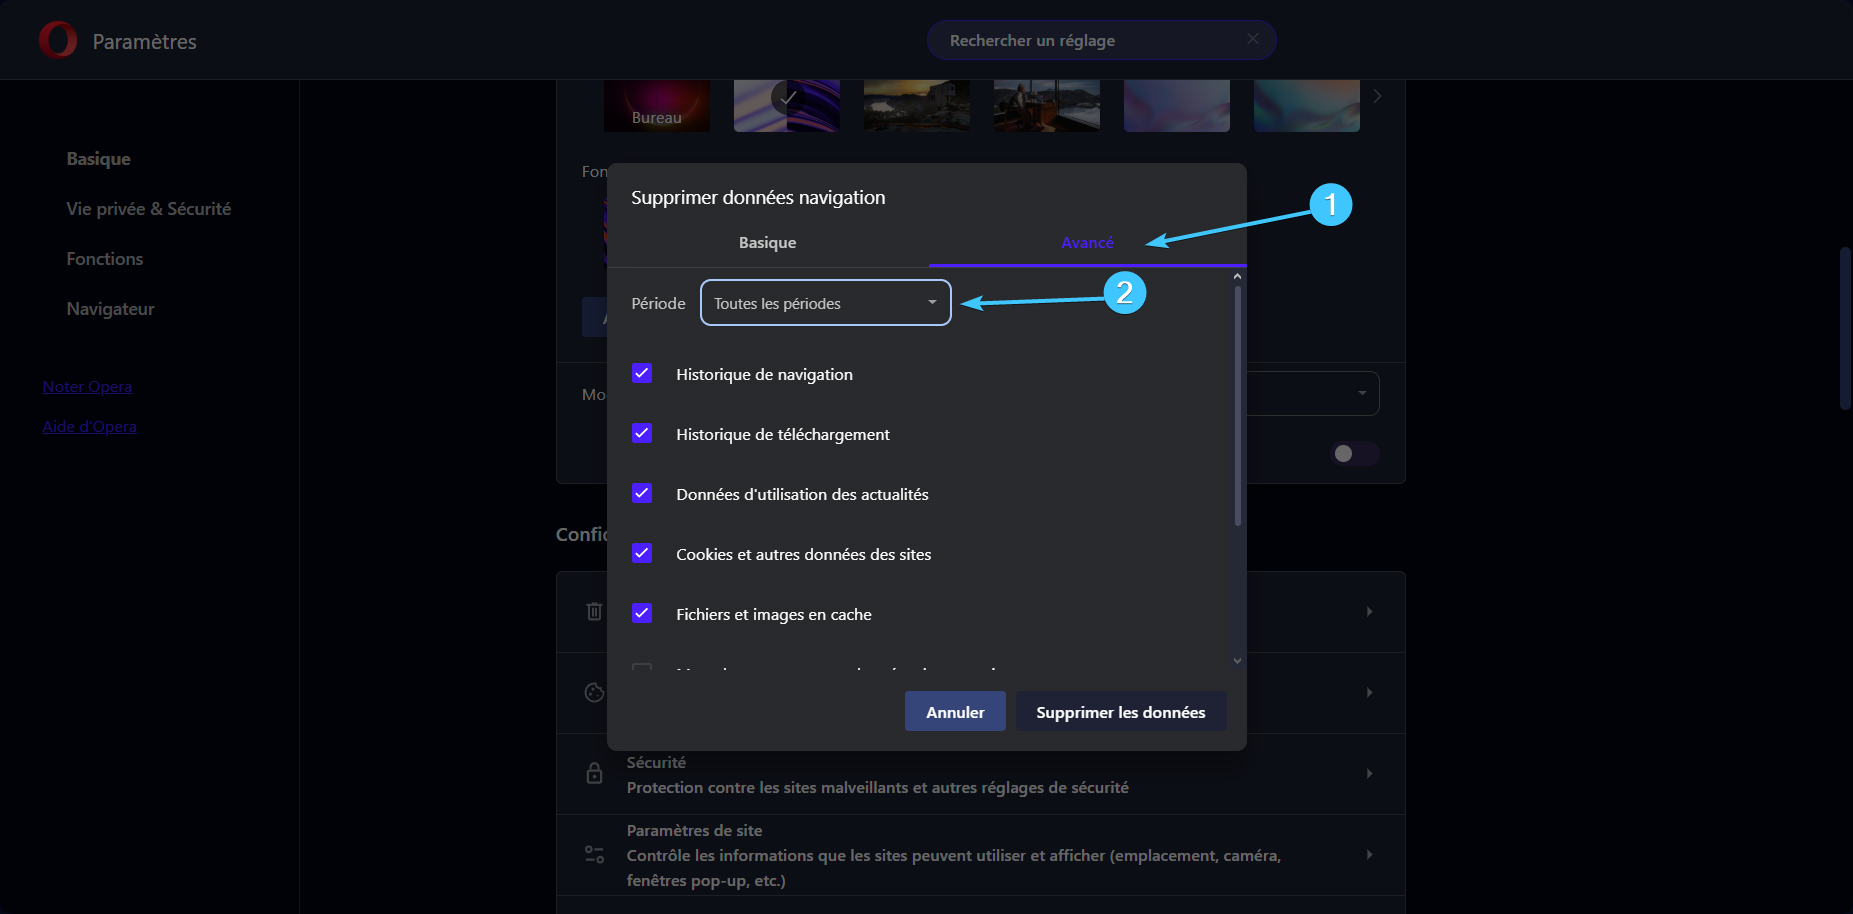Open the Période dropdown
The image size is (1853, 914).
[x=826, y=303]
